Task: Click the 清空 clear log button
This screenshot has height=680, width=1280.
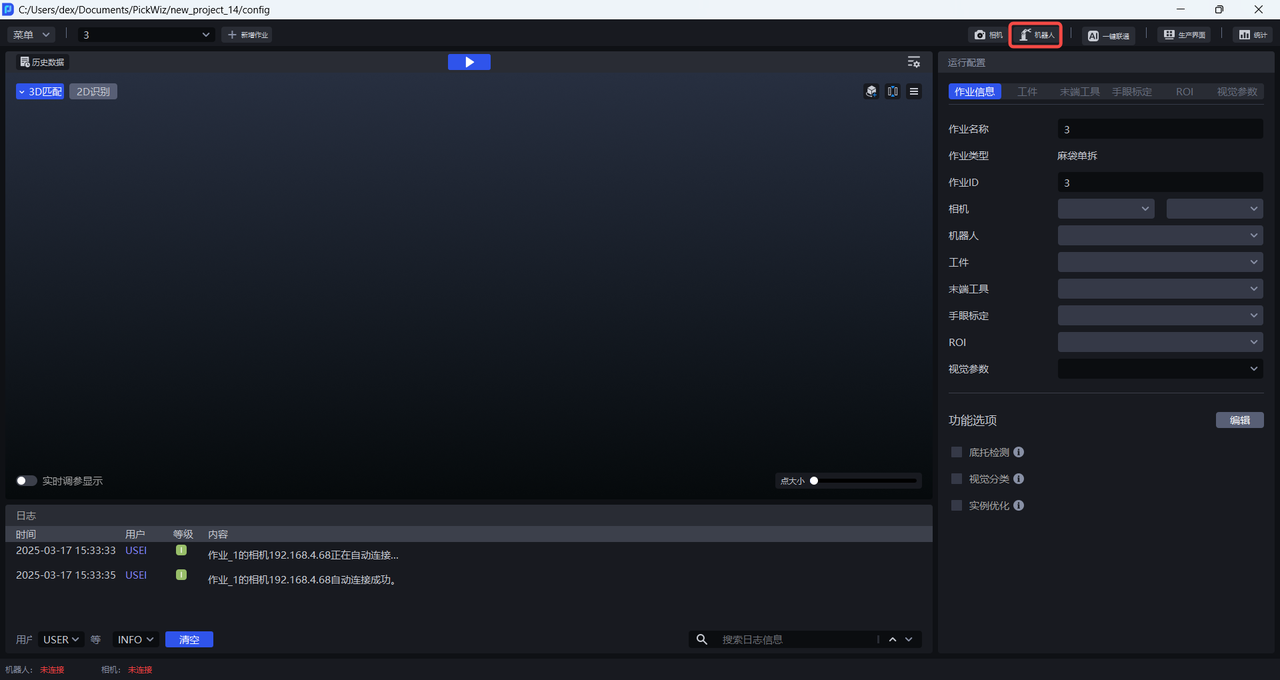Action: 189,640
